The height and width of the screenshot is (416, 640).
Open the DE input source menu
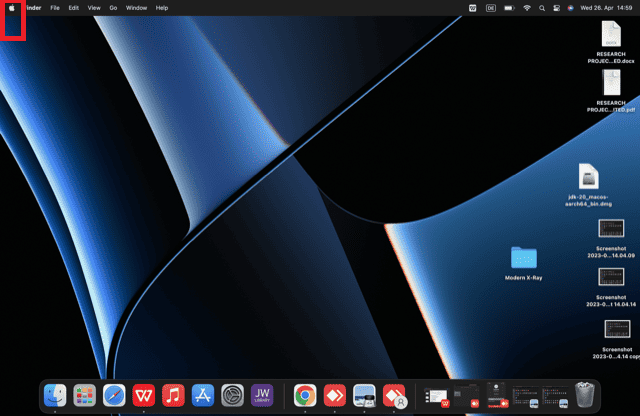click(x=491, y=7)
